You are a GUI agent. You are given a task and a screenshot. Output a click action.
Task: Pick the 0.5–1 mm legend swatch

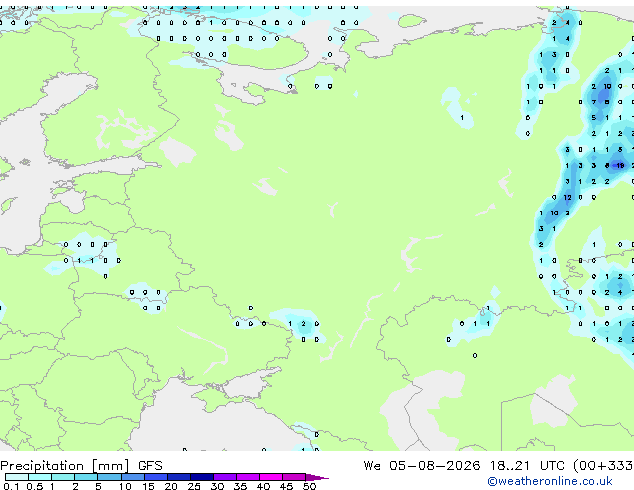click(40, 477)
